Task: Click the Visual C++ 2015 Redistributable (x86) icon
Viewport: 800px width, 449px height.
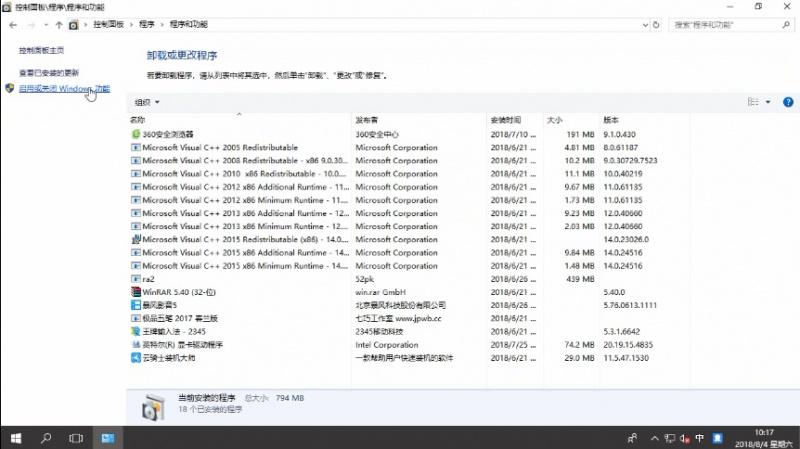Action: click(x=136, y=239)
